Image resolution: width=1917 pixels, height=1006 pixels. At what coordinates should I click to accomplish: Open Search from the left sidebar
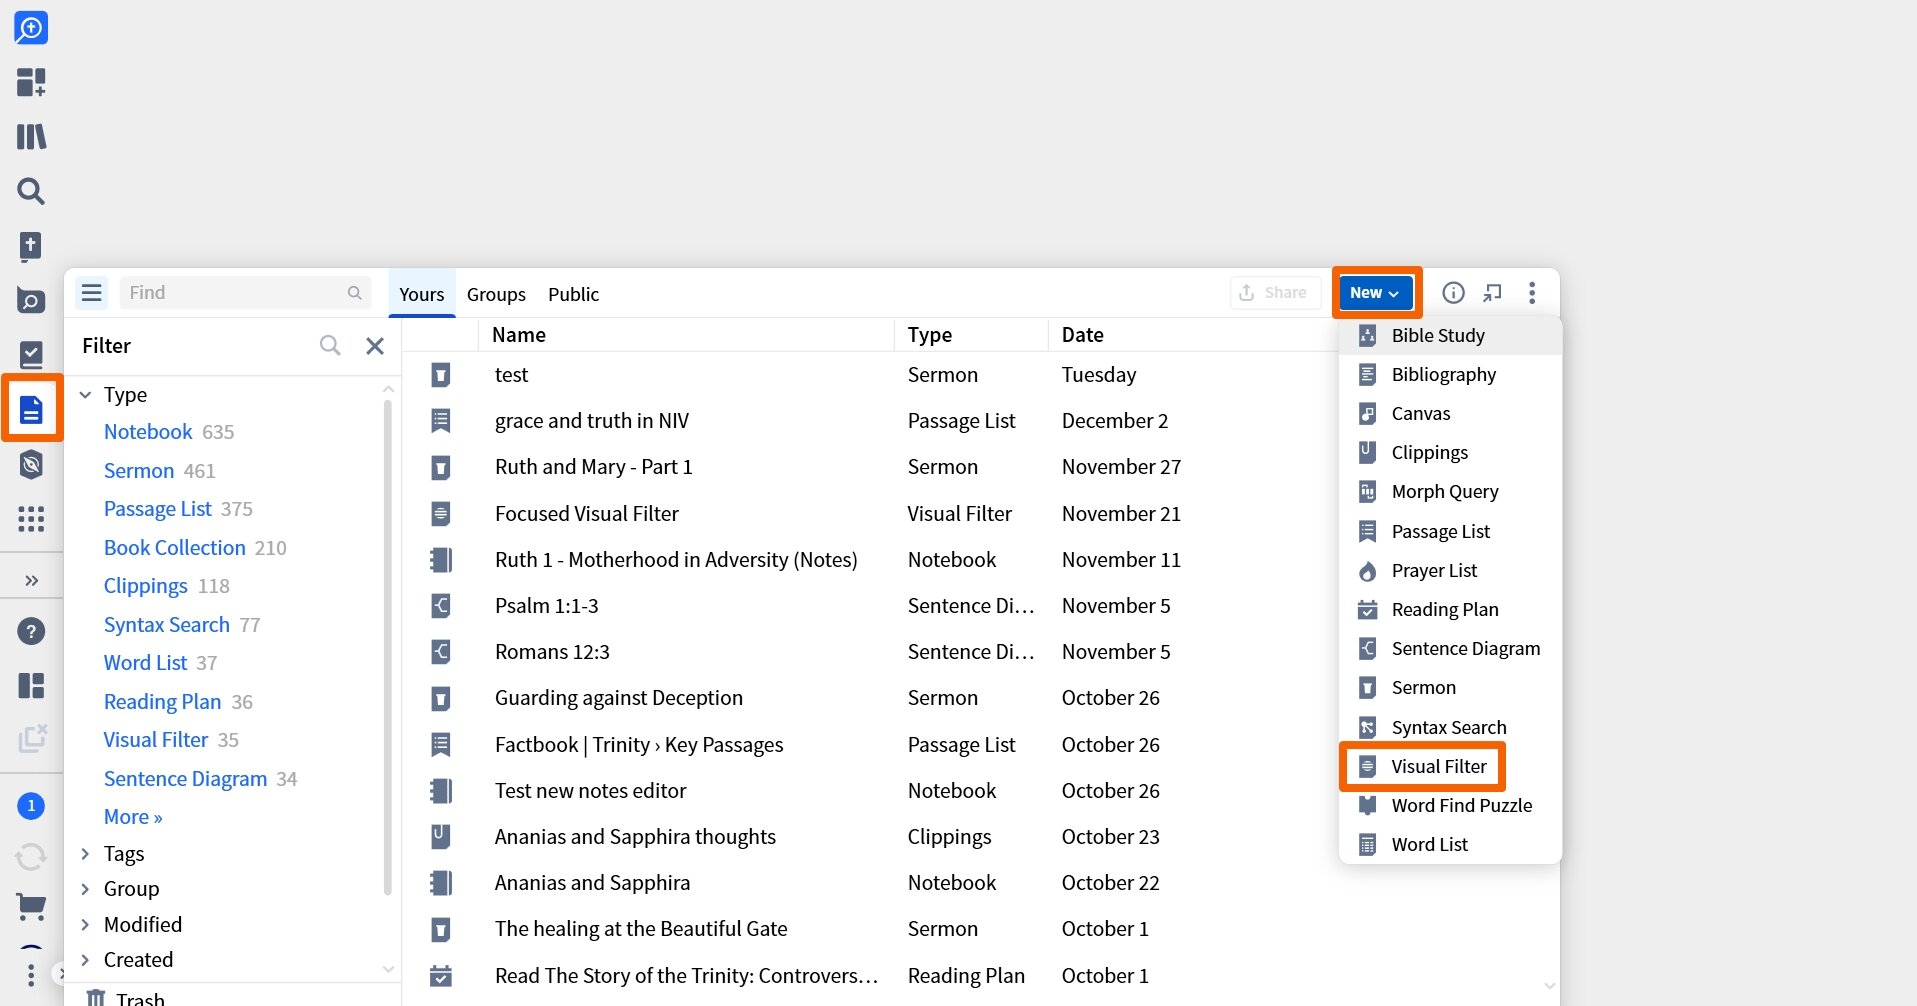[x=31, y=191]
